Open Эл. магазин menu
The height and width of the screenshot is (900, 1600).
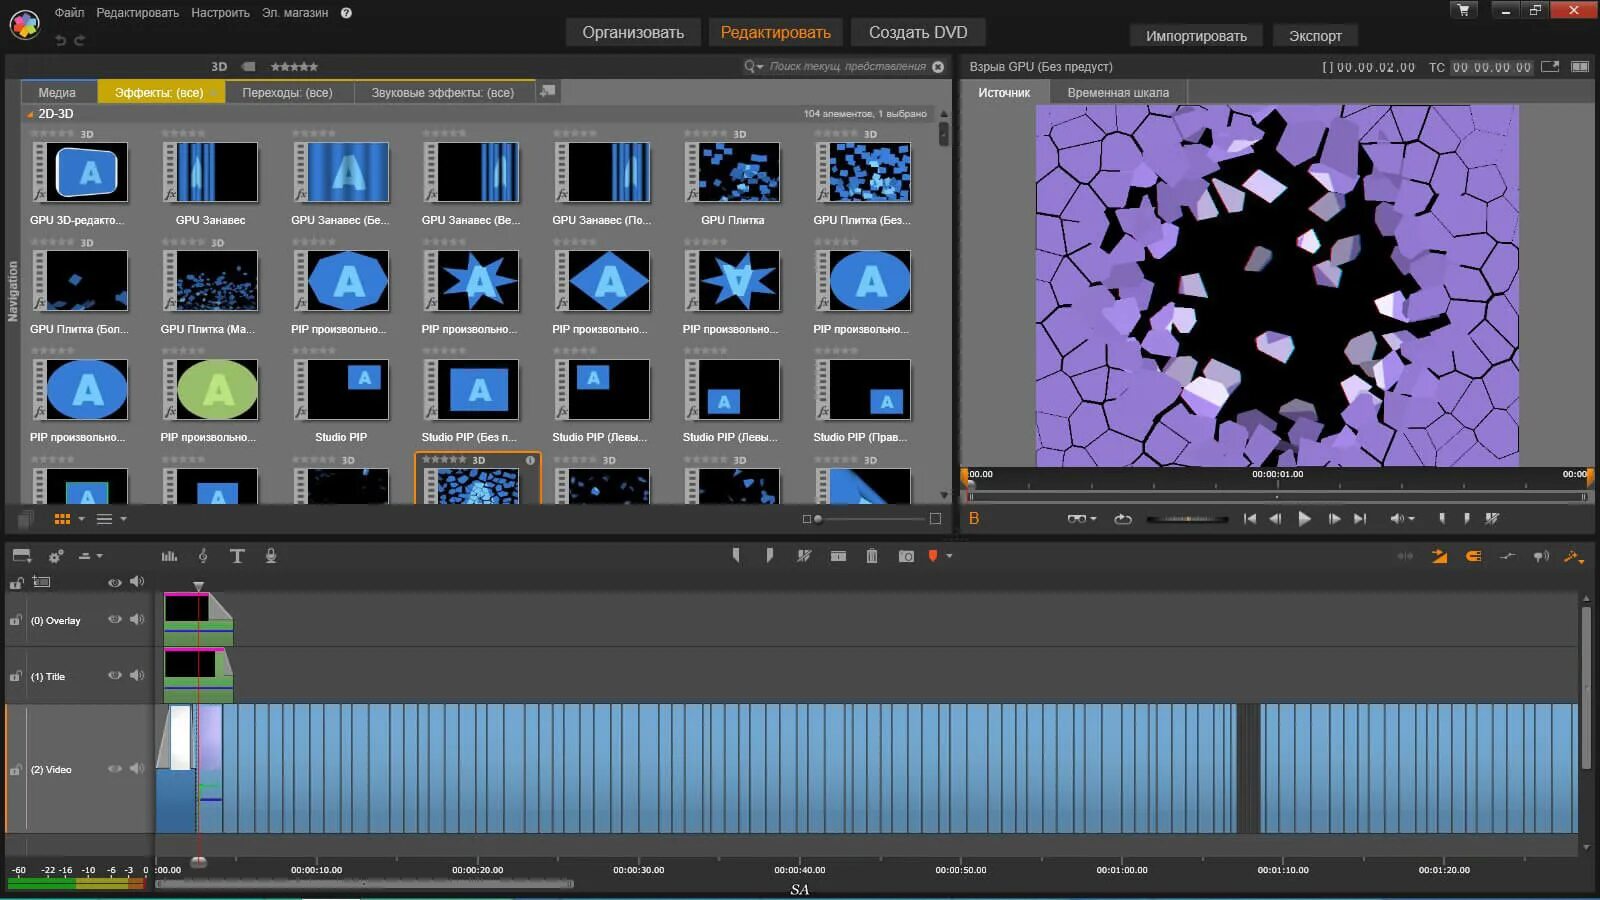(295, 13)
